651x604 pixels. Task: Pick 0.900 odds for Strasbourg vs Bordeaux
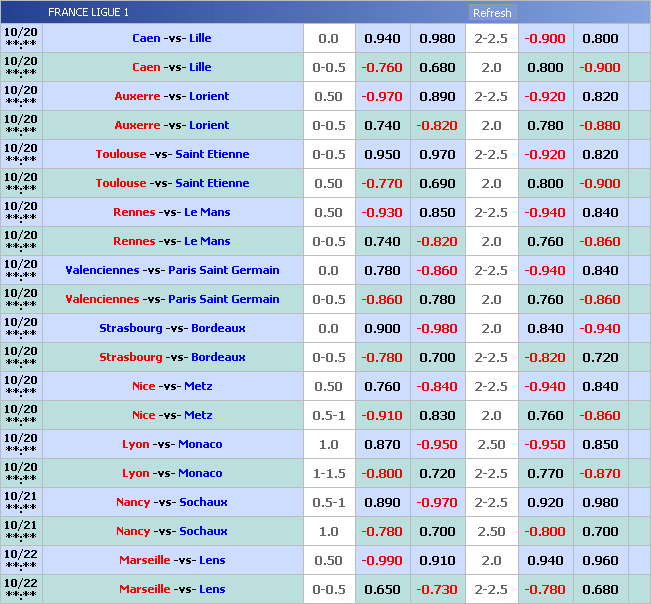coord(382,329)
